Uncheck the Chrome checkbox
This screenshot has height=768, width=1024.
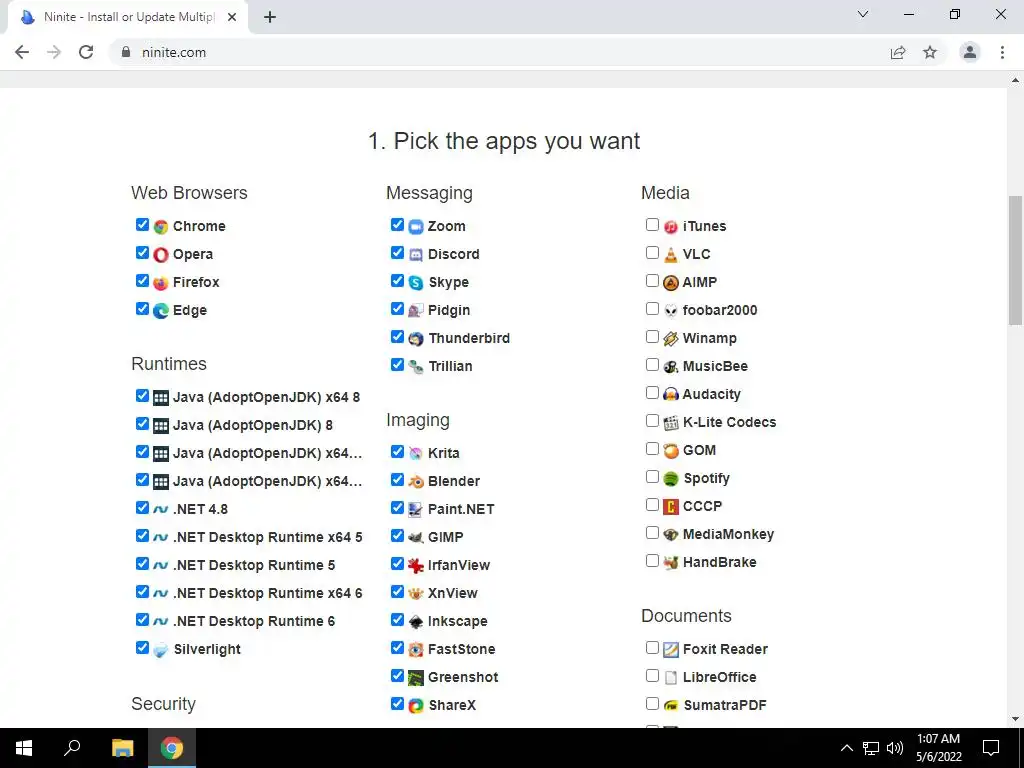(142, 225)
